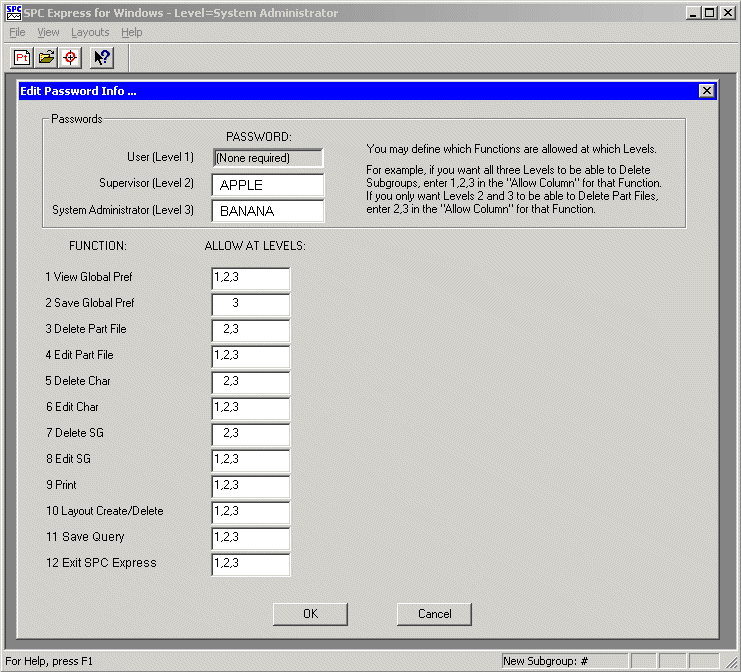Click the Edit Part File levels field
Image resolution: width=741 pixels, height=672 pixels.
[251, 356]
